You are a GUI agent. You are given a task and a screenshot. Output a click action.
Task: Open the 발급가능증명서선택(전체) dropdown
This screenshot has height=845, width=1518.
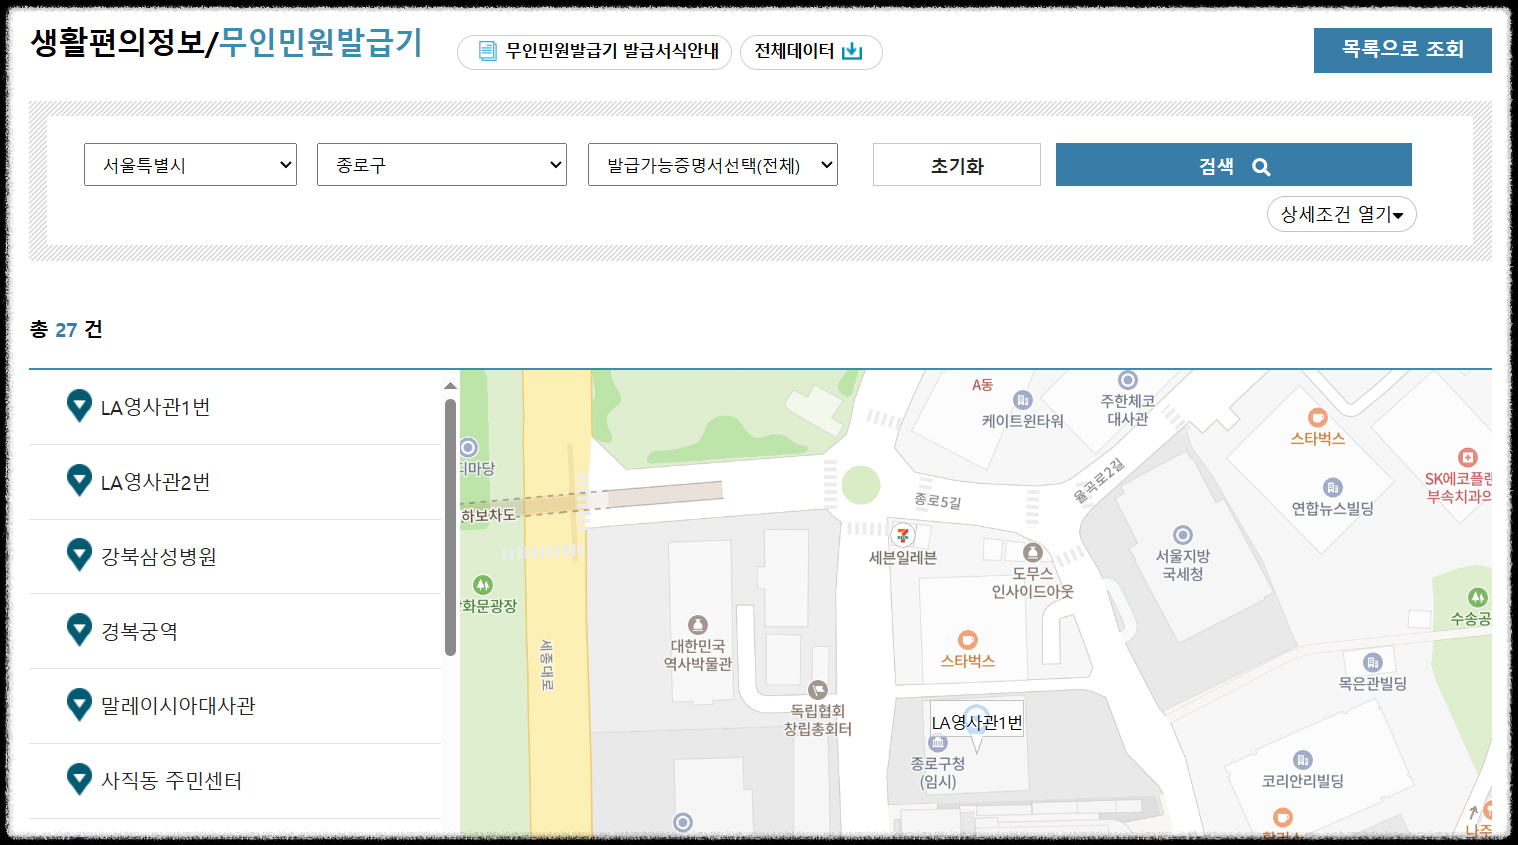[x=713, y=165]
